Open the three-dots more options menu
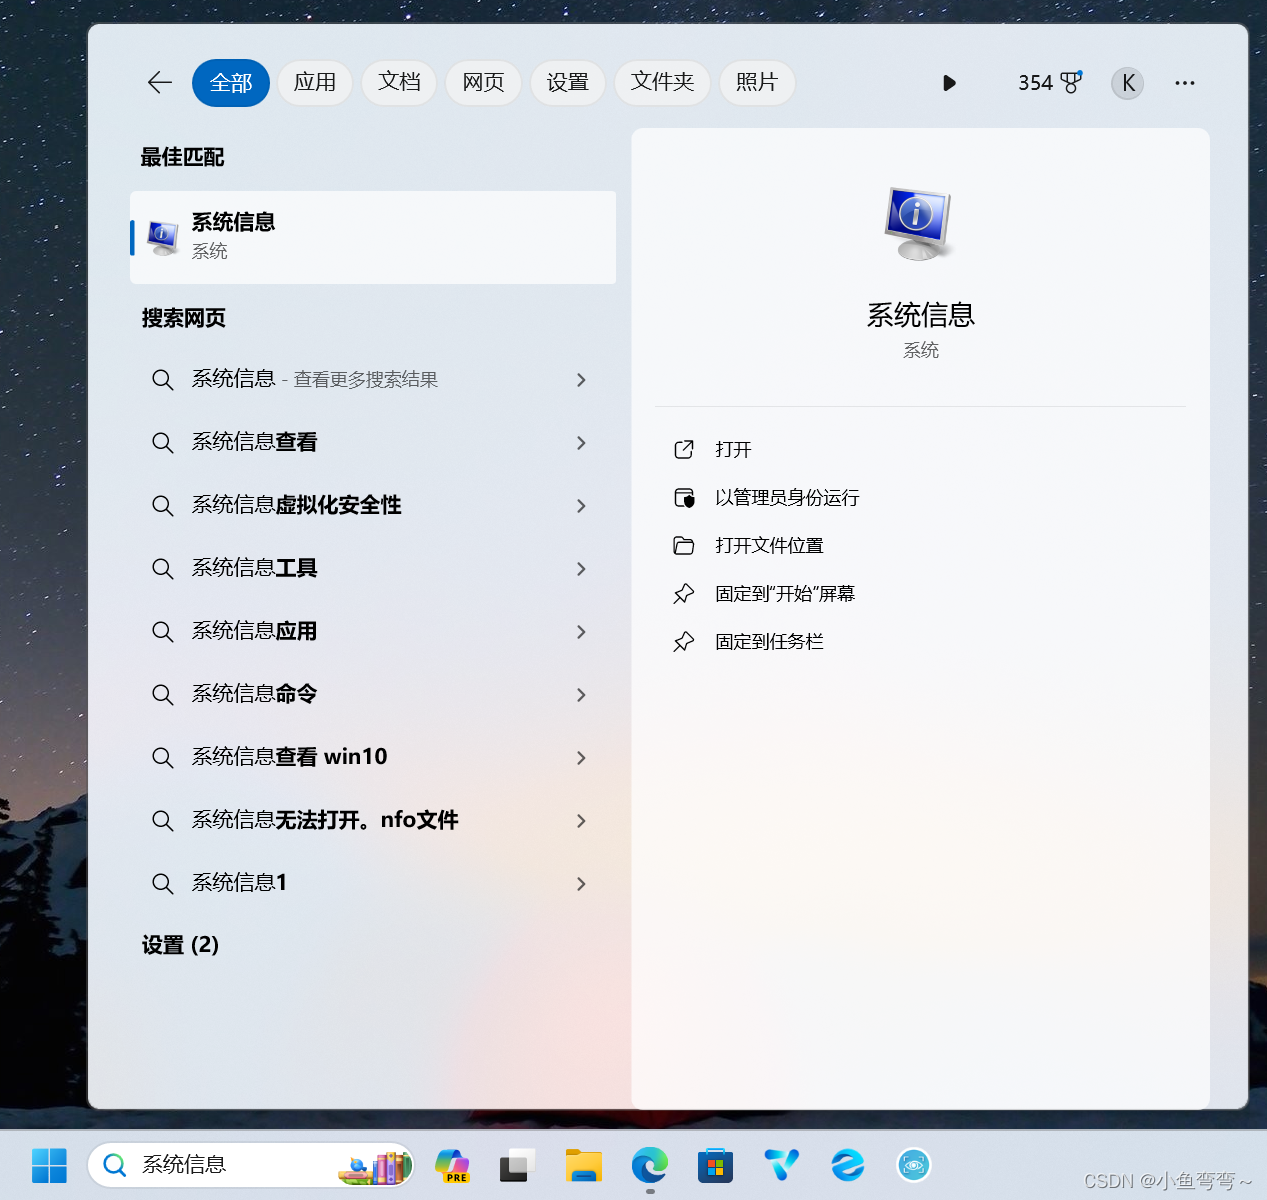 tap(1185, 83)
